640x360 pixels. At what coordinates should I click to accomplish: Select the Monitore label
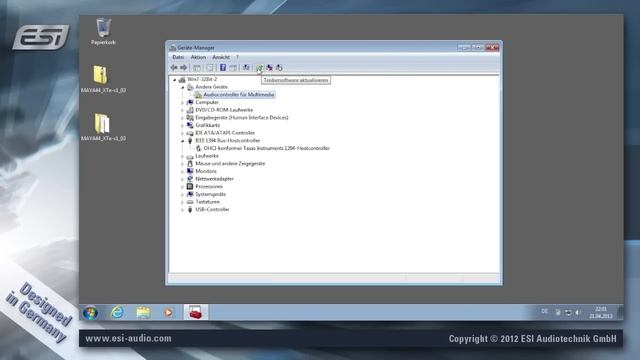pos(206,171)
